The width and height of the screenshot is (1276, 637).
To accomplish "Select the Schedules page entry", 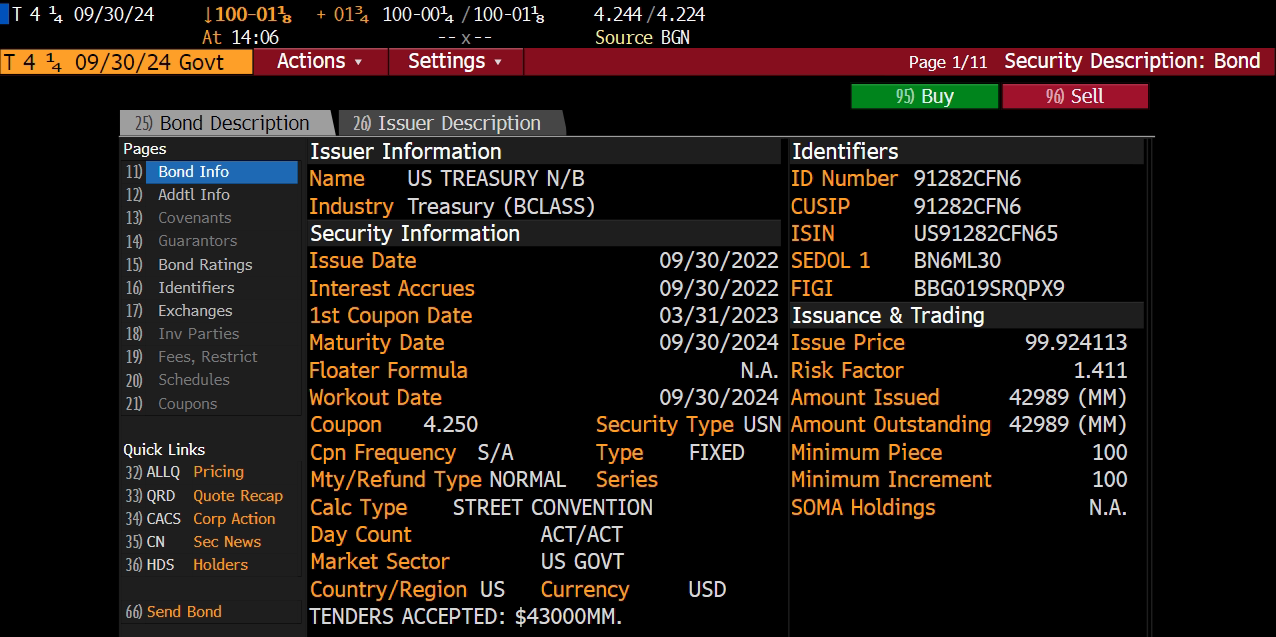I will click(x=193, y=380).
